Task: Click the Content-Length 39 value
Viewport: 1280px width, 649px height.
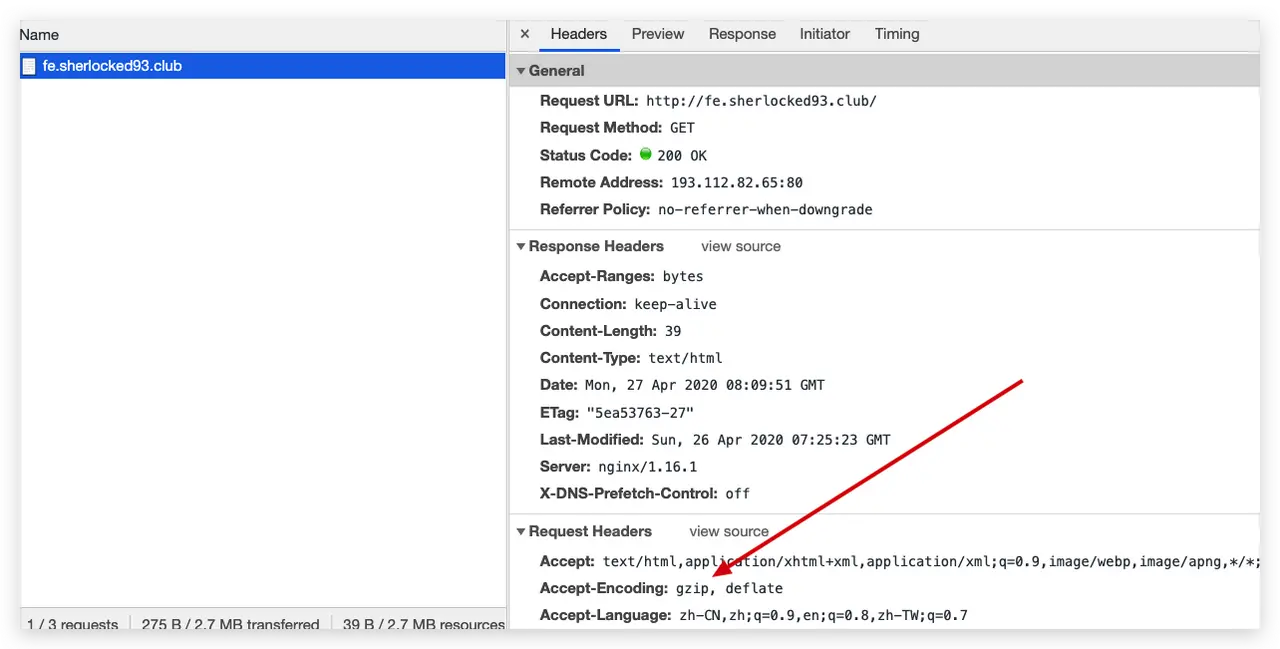Action: [673, 331]
